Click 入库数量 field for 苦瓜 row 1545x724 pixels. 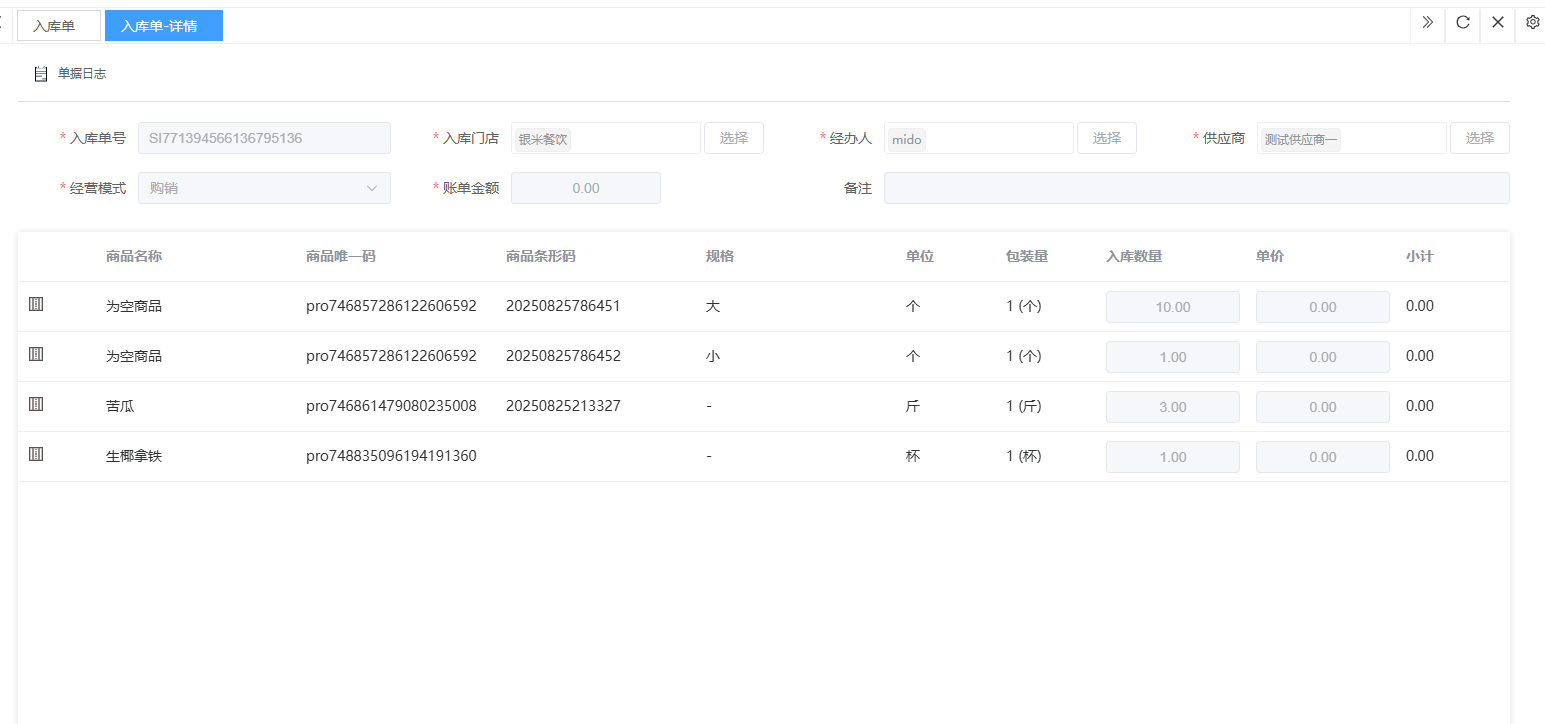pos(1172,407)
